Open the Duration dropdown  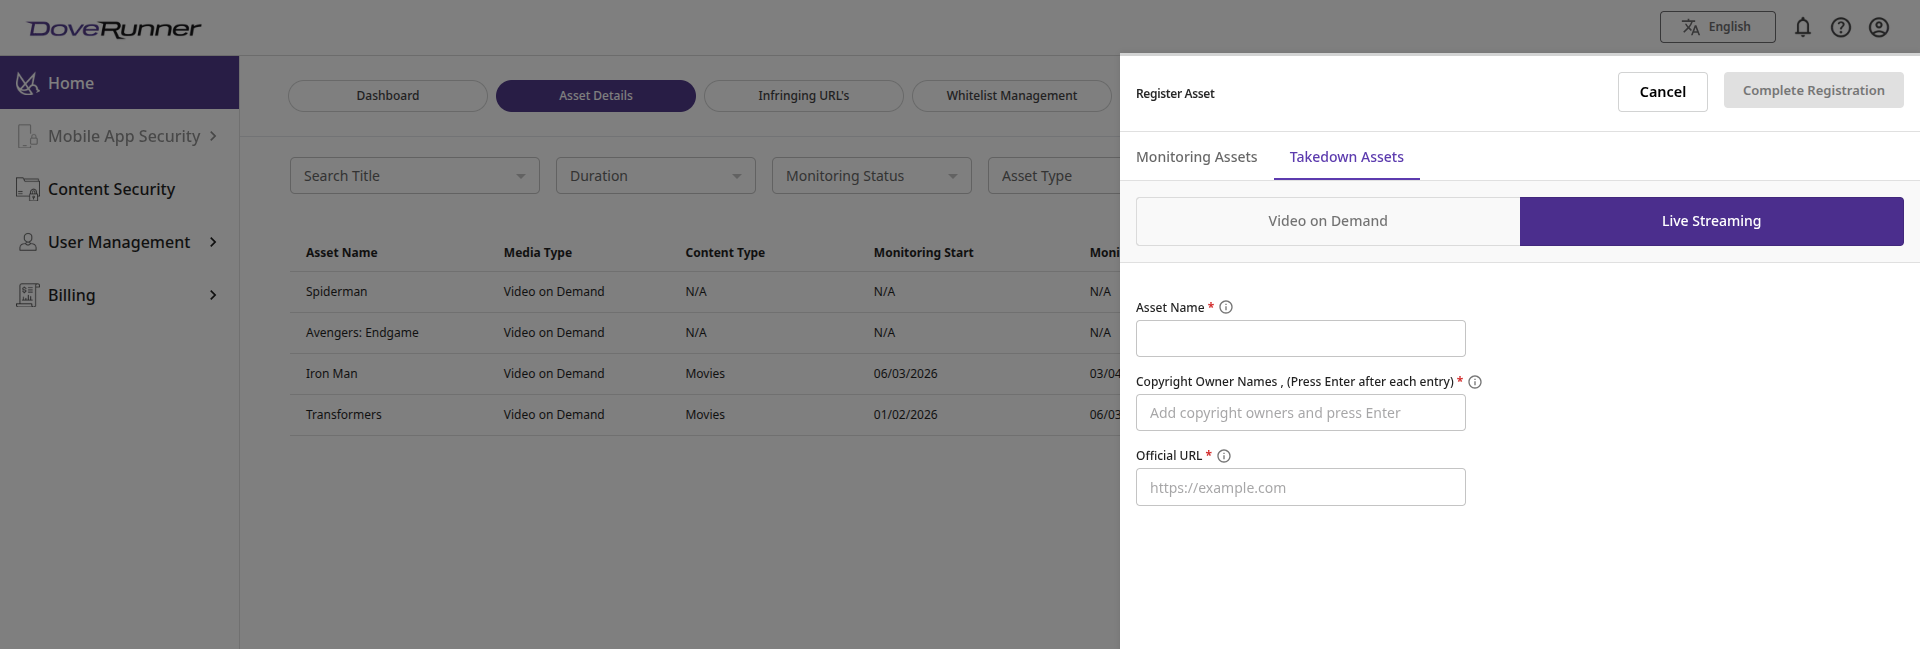click(x=656, y=176)
